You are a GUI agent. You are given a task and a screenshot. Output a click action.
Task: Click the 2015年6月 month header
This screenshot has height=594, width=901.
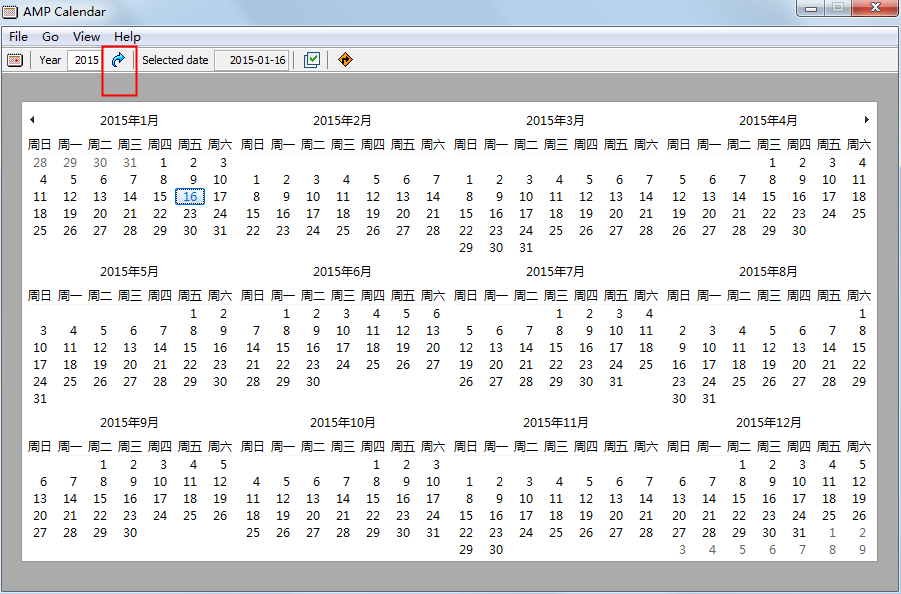(342, 272)
